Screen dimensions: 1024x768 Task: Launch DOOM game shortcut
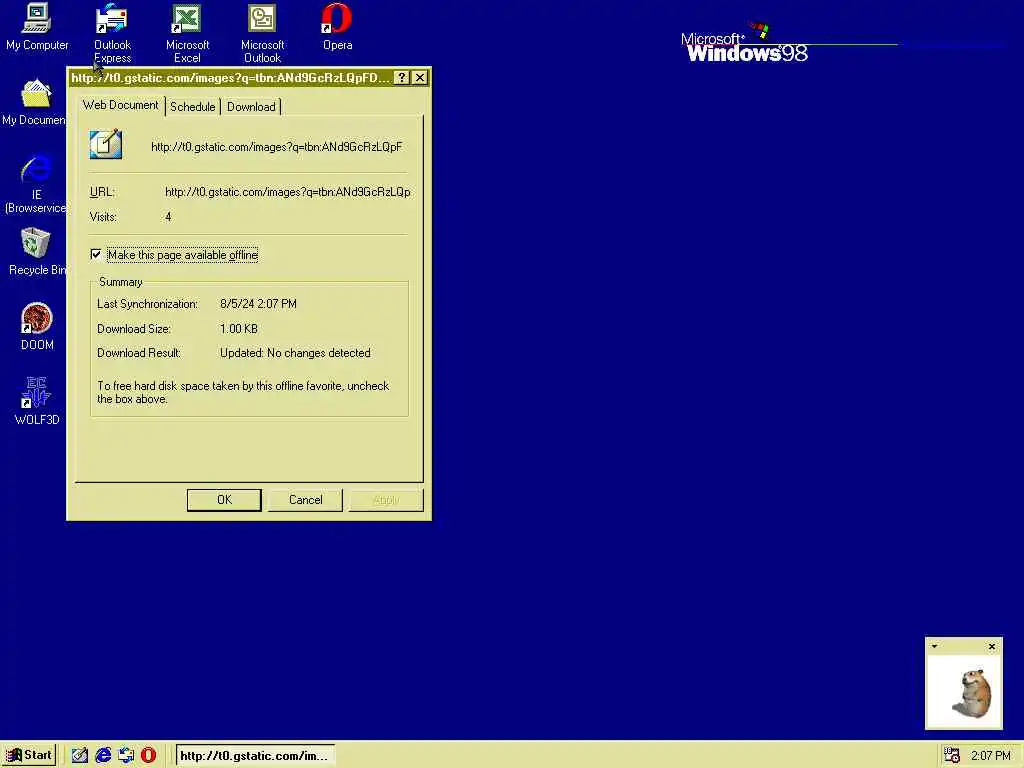pyautogui.click(x=37, y=327)
